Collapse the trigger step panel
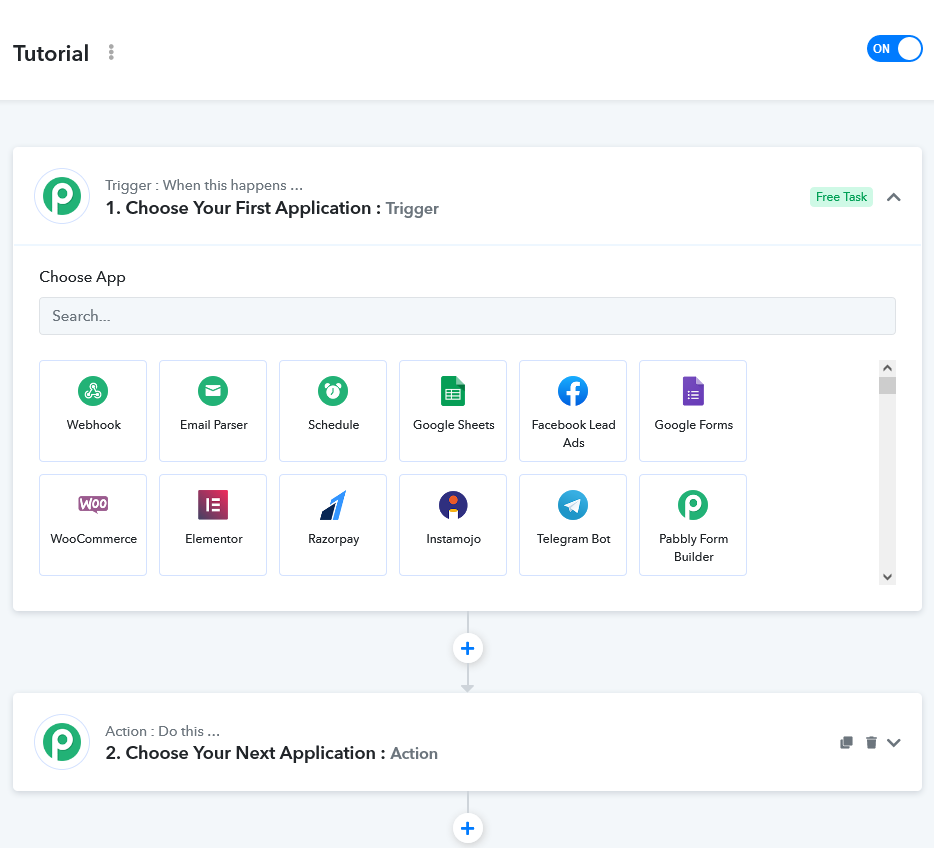This screenshot has width=934, height=848. [x=893, y=197]
